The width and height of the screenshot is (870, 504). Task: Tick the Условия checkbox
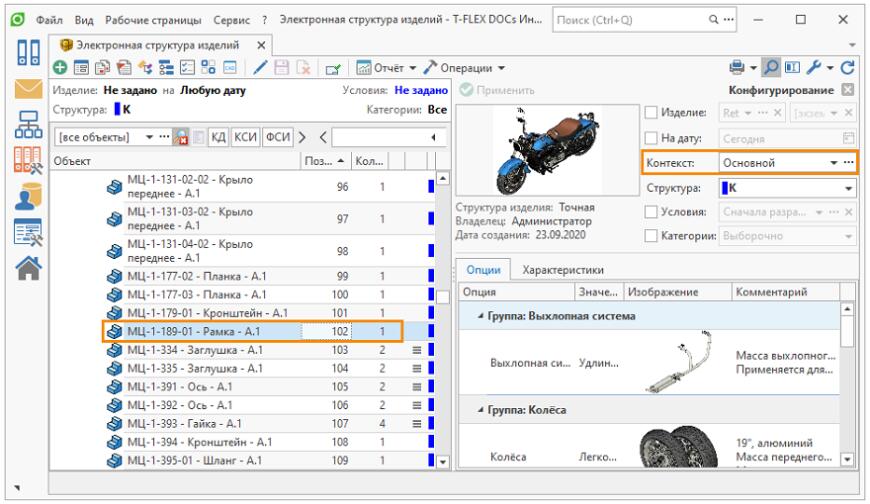[650, 213]
